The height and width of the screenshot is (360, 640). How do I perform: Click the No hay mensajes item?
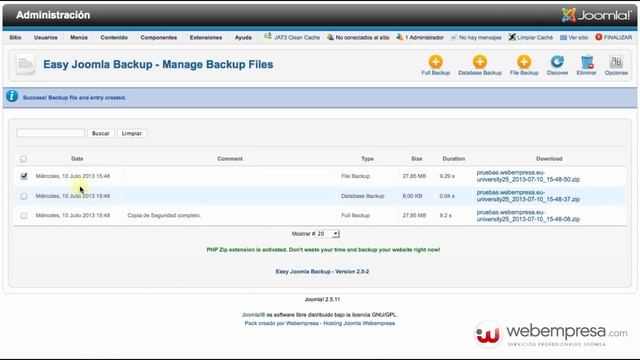(476, 37)
